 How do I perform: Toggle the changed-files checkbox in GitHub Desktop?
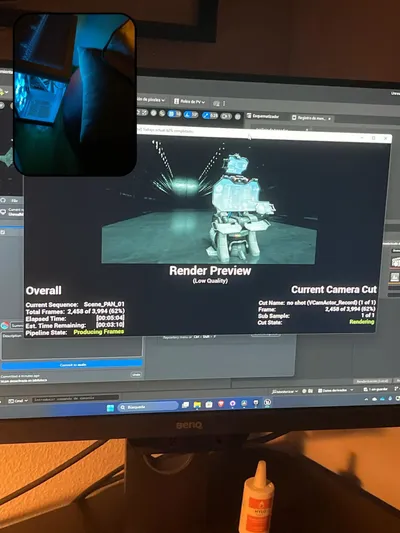(3, 232)
